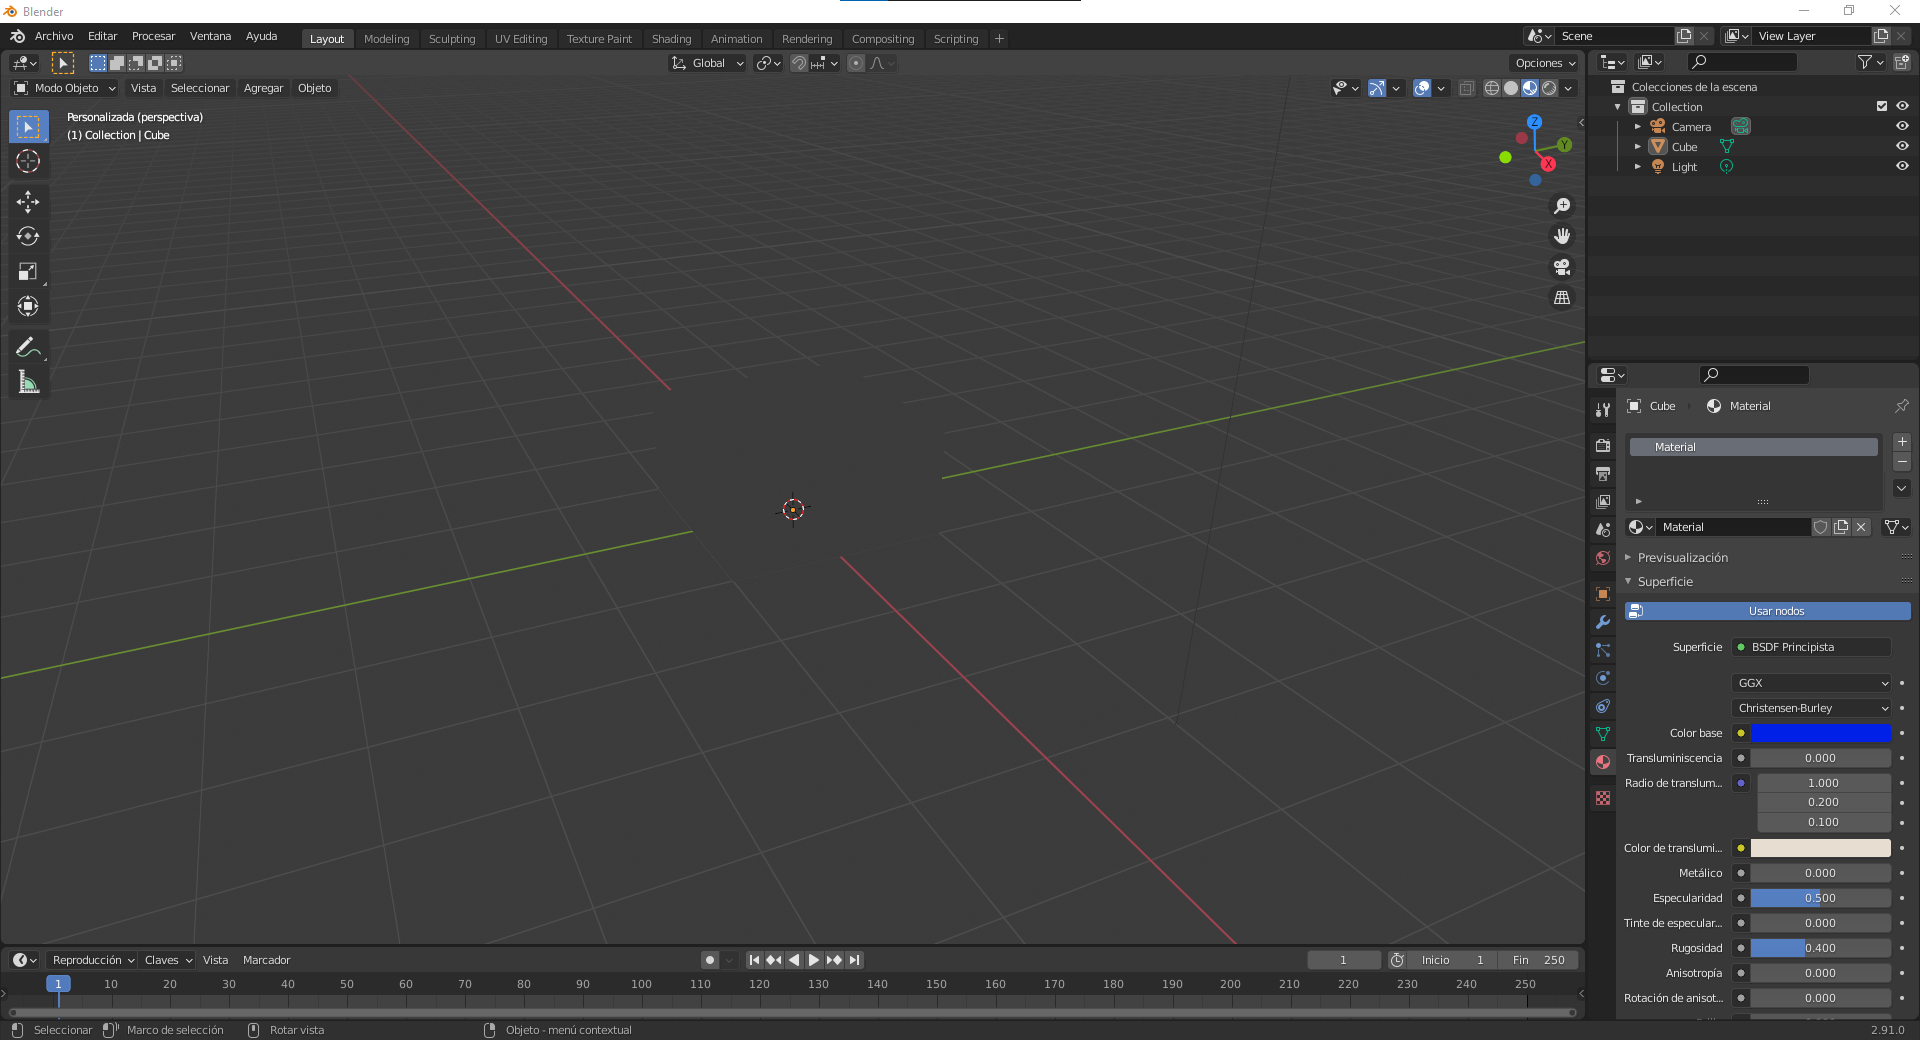Open the Modifiers wrench tab

(1603, 622)
